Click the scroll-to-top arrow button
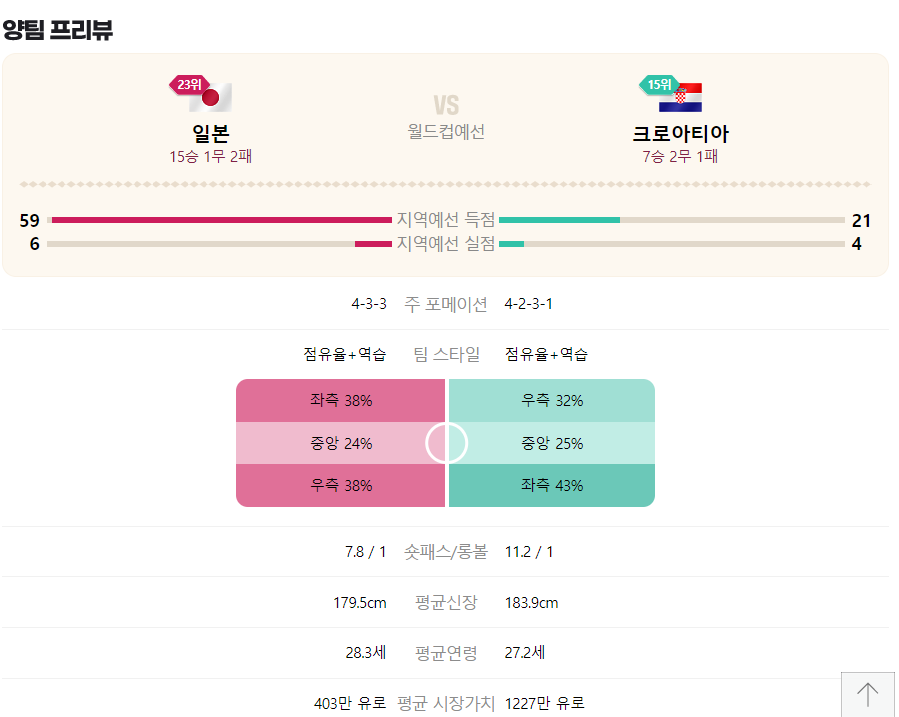 click(869, 692)
